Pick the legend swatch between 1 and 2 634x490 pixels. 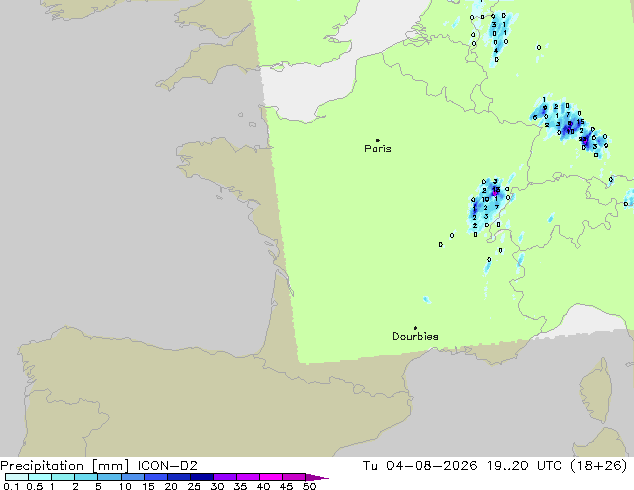tap(63, 477)
